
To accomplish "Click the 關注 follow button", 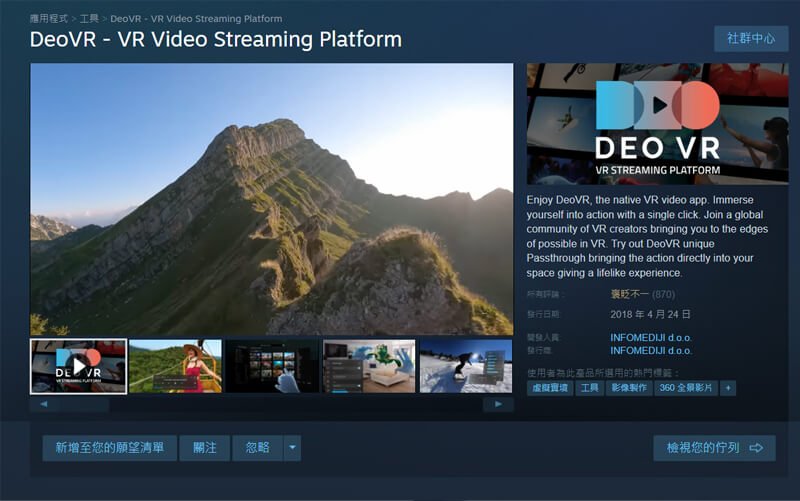I will [x=205, y=448].
